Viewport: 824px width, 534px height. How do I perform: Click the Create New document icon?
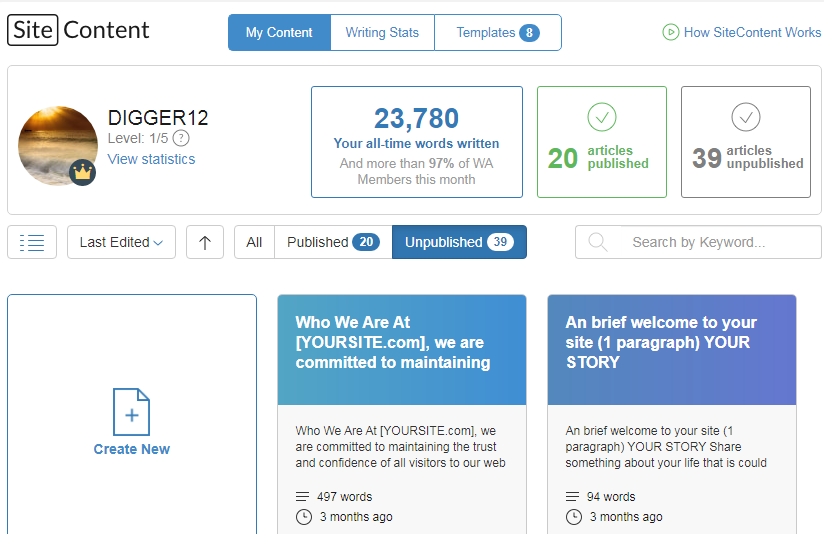click(131, 412)
